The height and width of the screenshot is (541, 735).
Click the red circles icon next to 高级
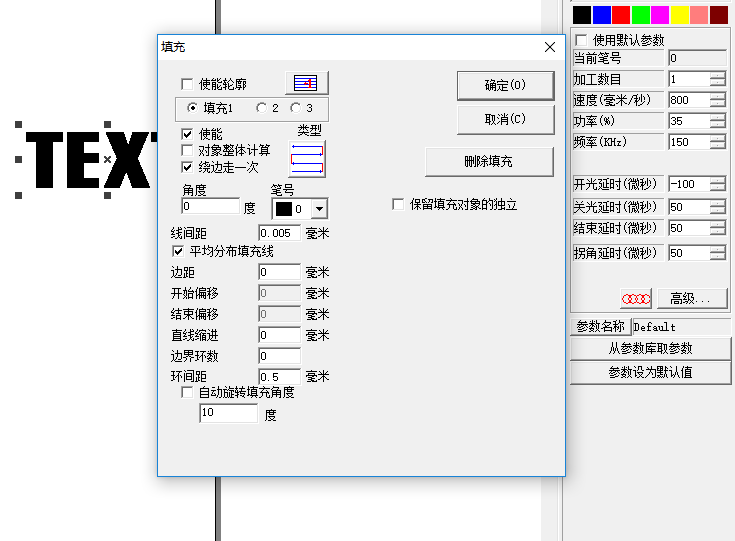636,298
